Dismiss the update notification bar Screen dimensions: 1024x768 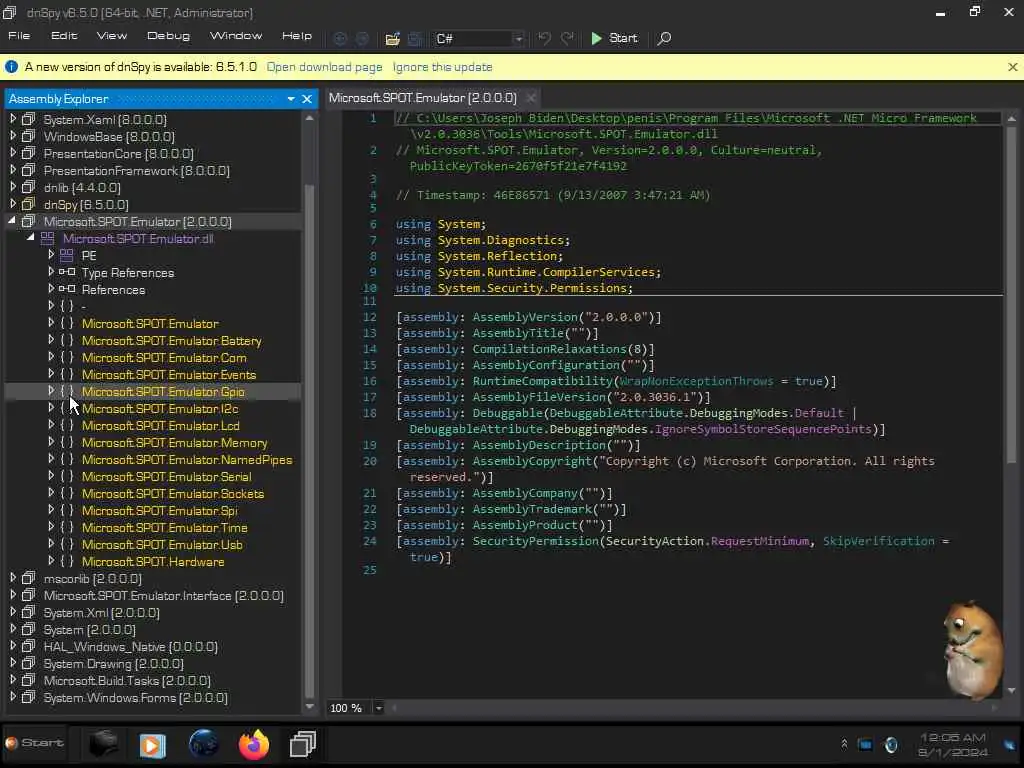1012,67
